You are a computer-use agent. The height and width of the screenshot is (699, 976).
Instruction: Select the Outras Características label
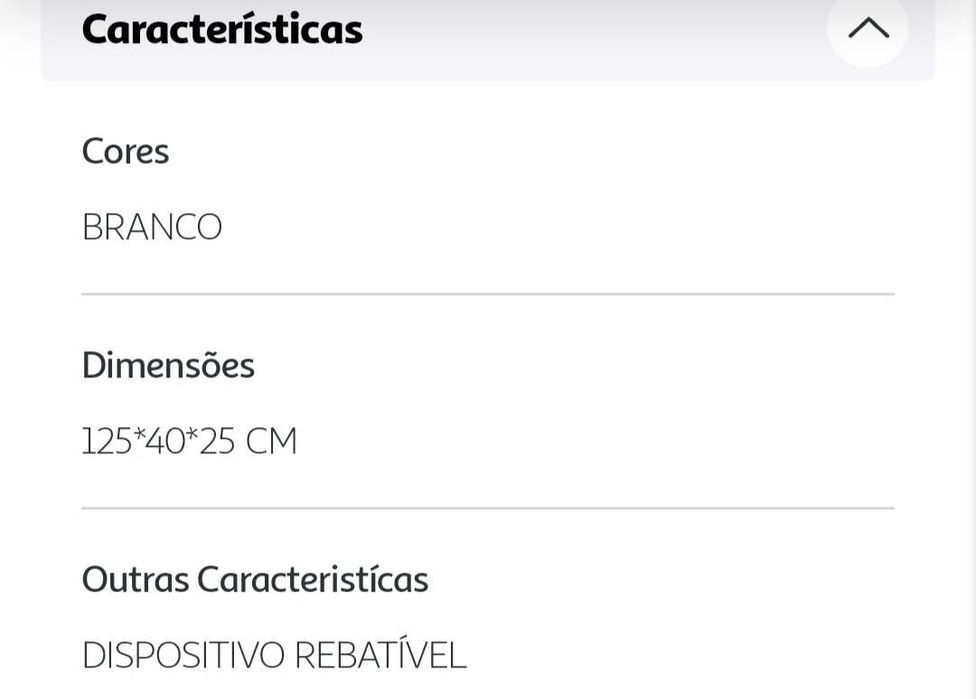255,580
